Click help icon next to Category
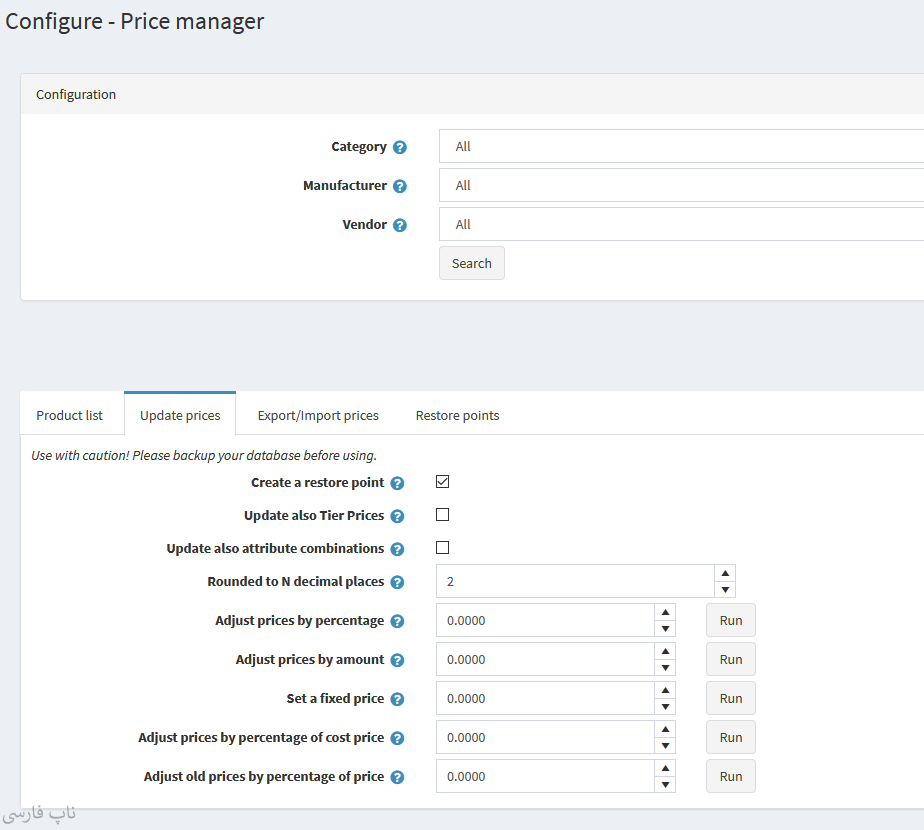924x830 pixels. pos(400,147)
